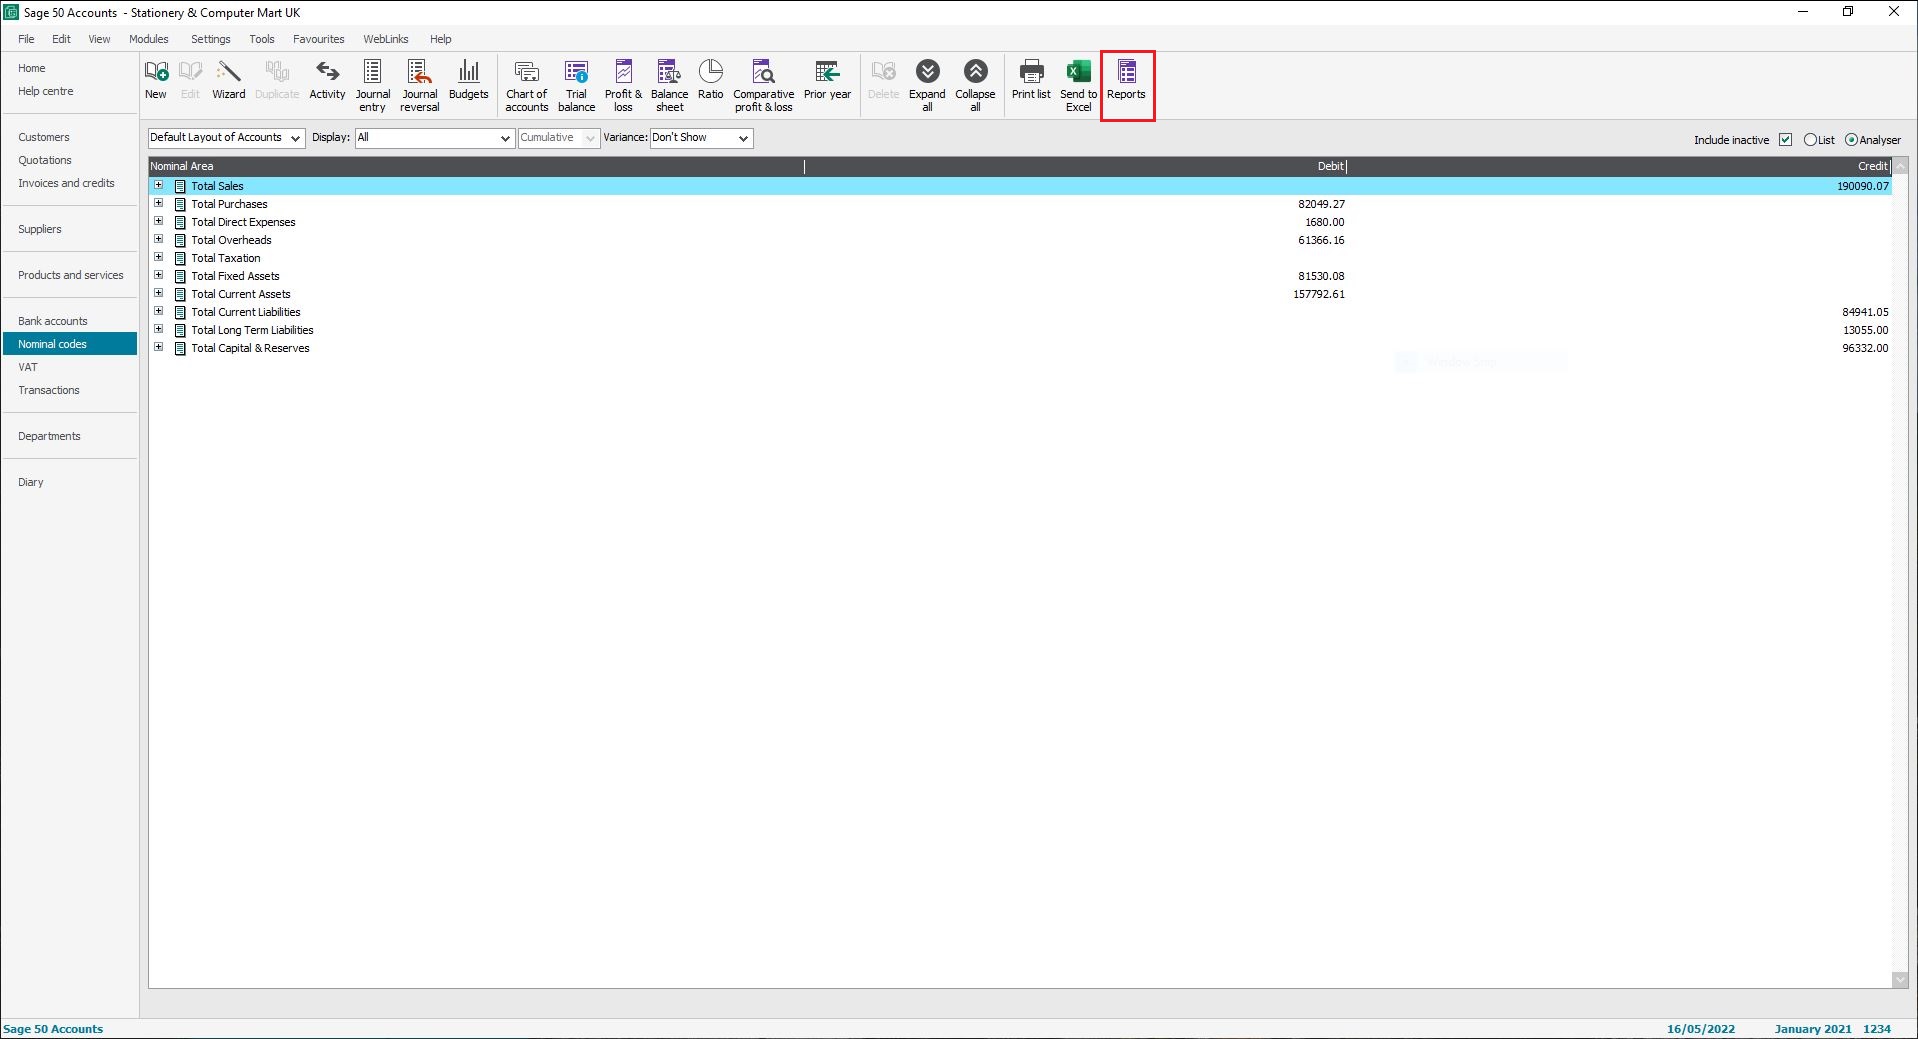Image resolution: width=1918 pixels, height=1039 pixels.
Task: Click January 2021 in the status bar
Action: (x=1812, y=1029)
